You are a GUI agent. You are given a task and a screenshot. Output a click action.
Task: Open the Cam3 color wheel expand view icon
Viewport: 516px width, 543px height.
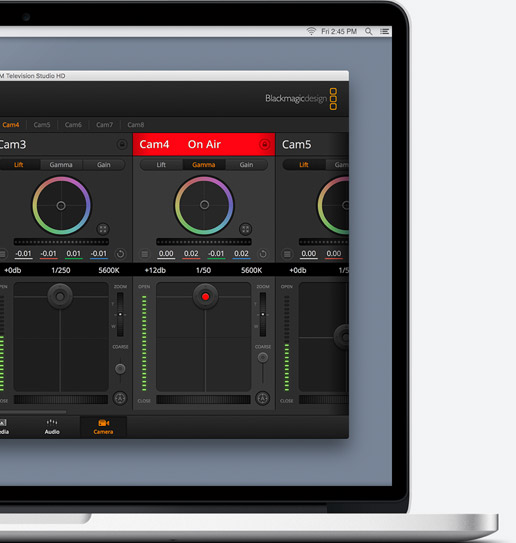(x=103, y=229)
